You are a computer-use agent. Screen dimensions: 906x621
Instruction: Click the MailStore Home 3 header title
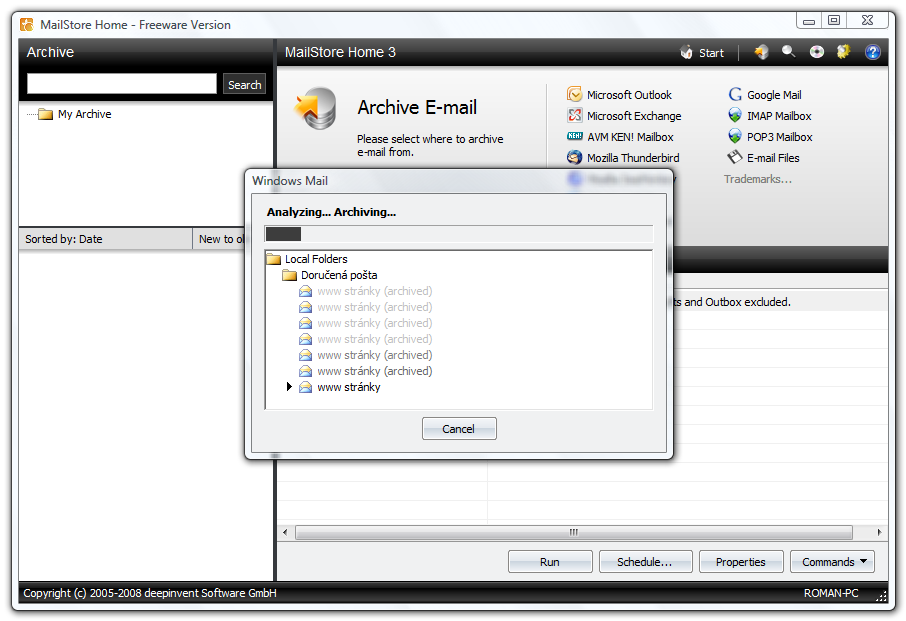click(340, 53)
